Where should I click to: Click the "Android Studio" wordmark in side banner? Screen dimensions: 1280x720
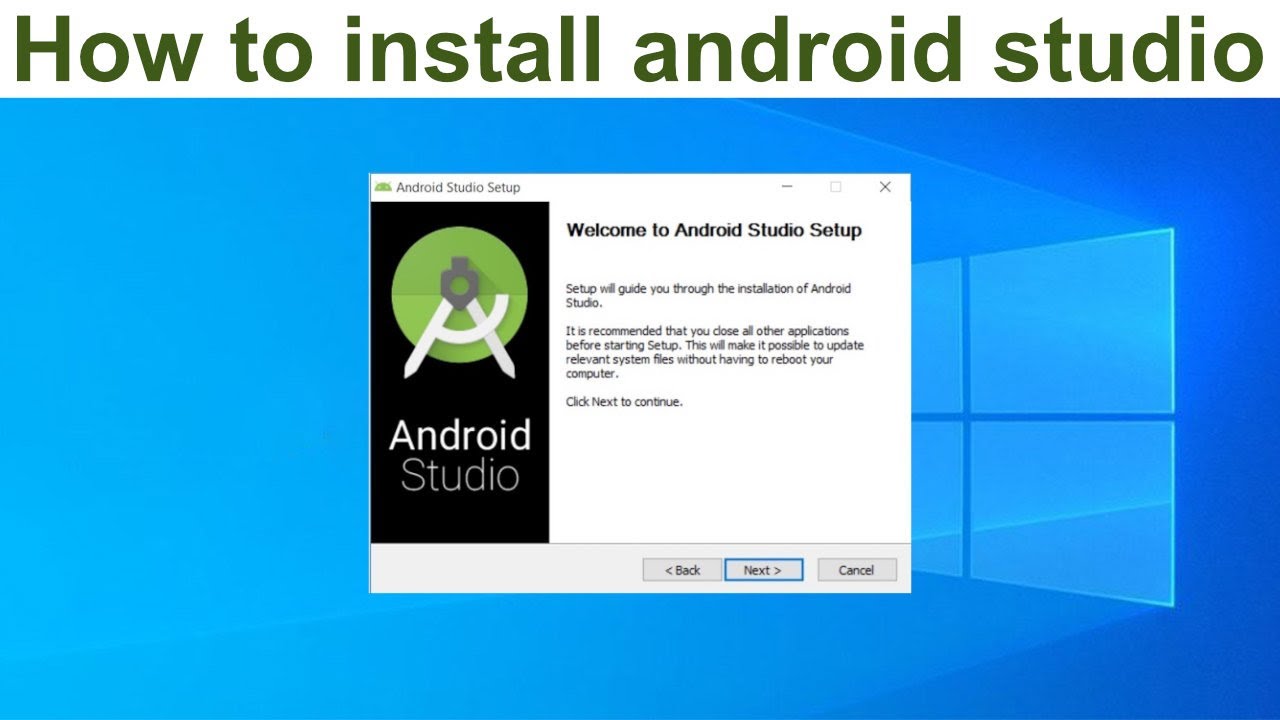[460, 456]
